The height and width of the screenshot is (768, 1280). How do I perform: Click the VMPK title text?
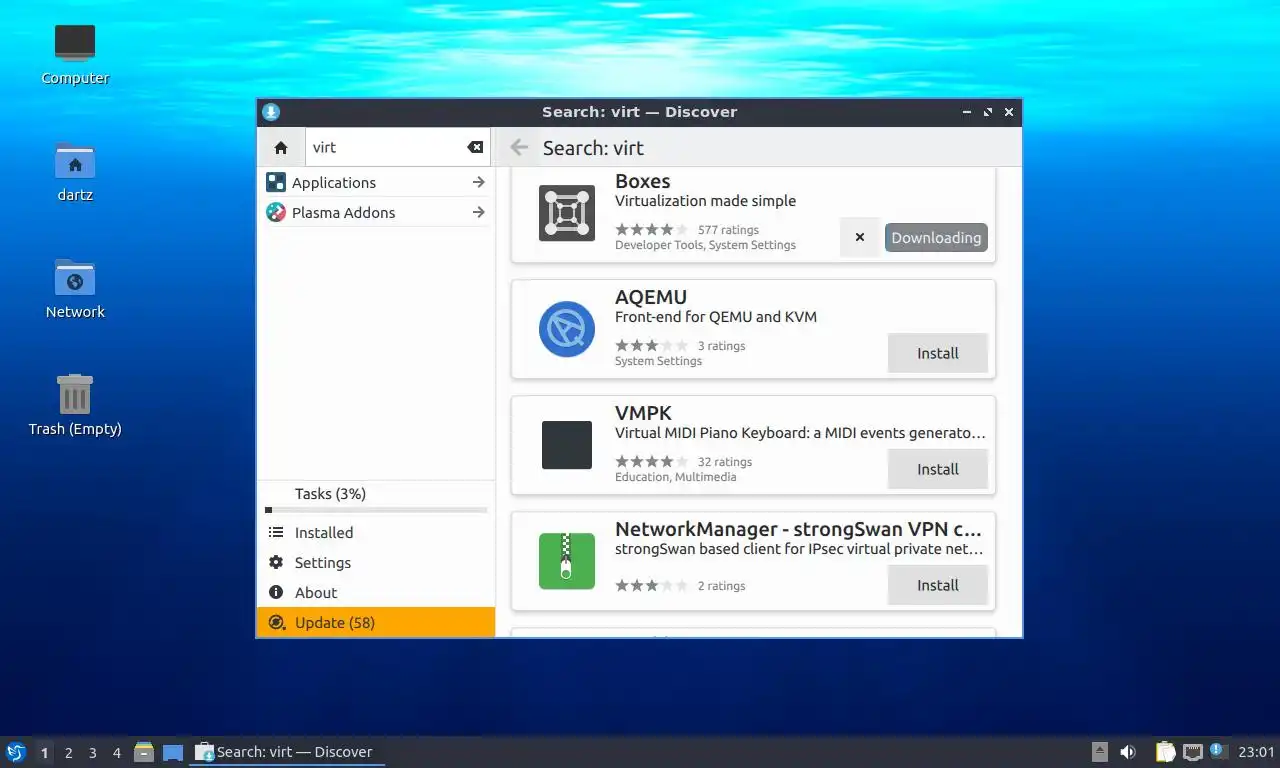point(643,413)
